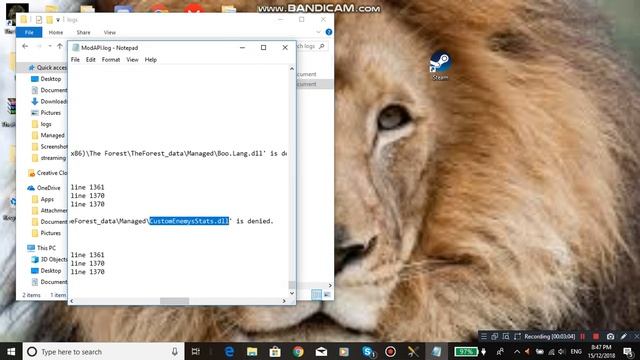Image resolution: width=640 pixels, height=360 pixels.
Task: Open Google Chrome from taskbar
Action: [x=298, y=351]
